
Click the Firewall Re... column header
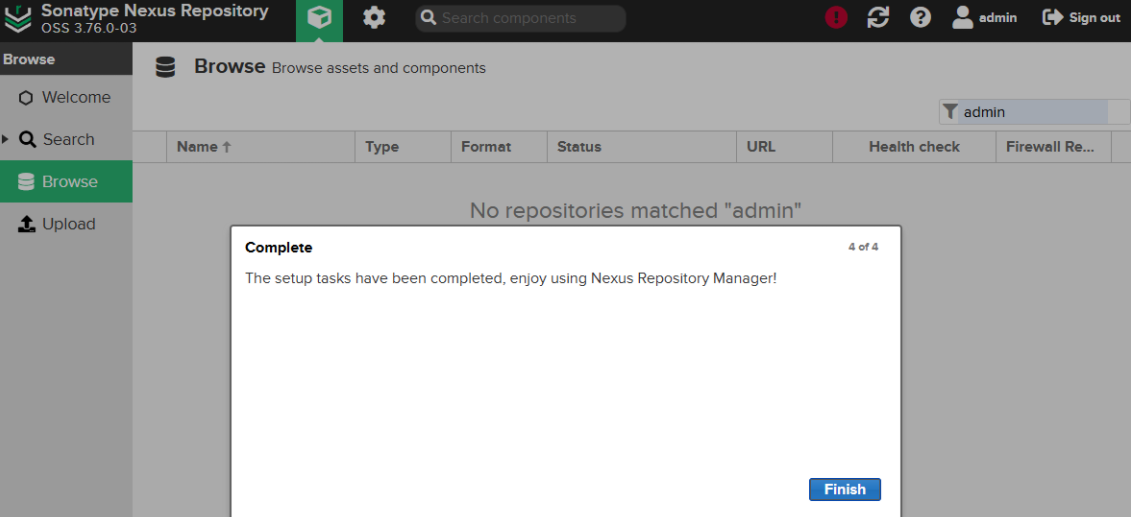[x=1053, y=146]
